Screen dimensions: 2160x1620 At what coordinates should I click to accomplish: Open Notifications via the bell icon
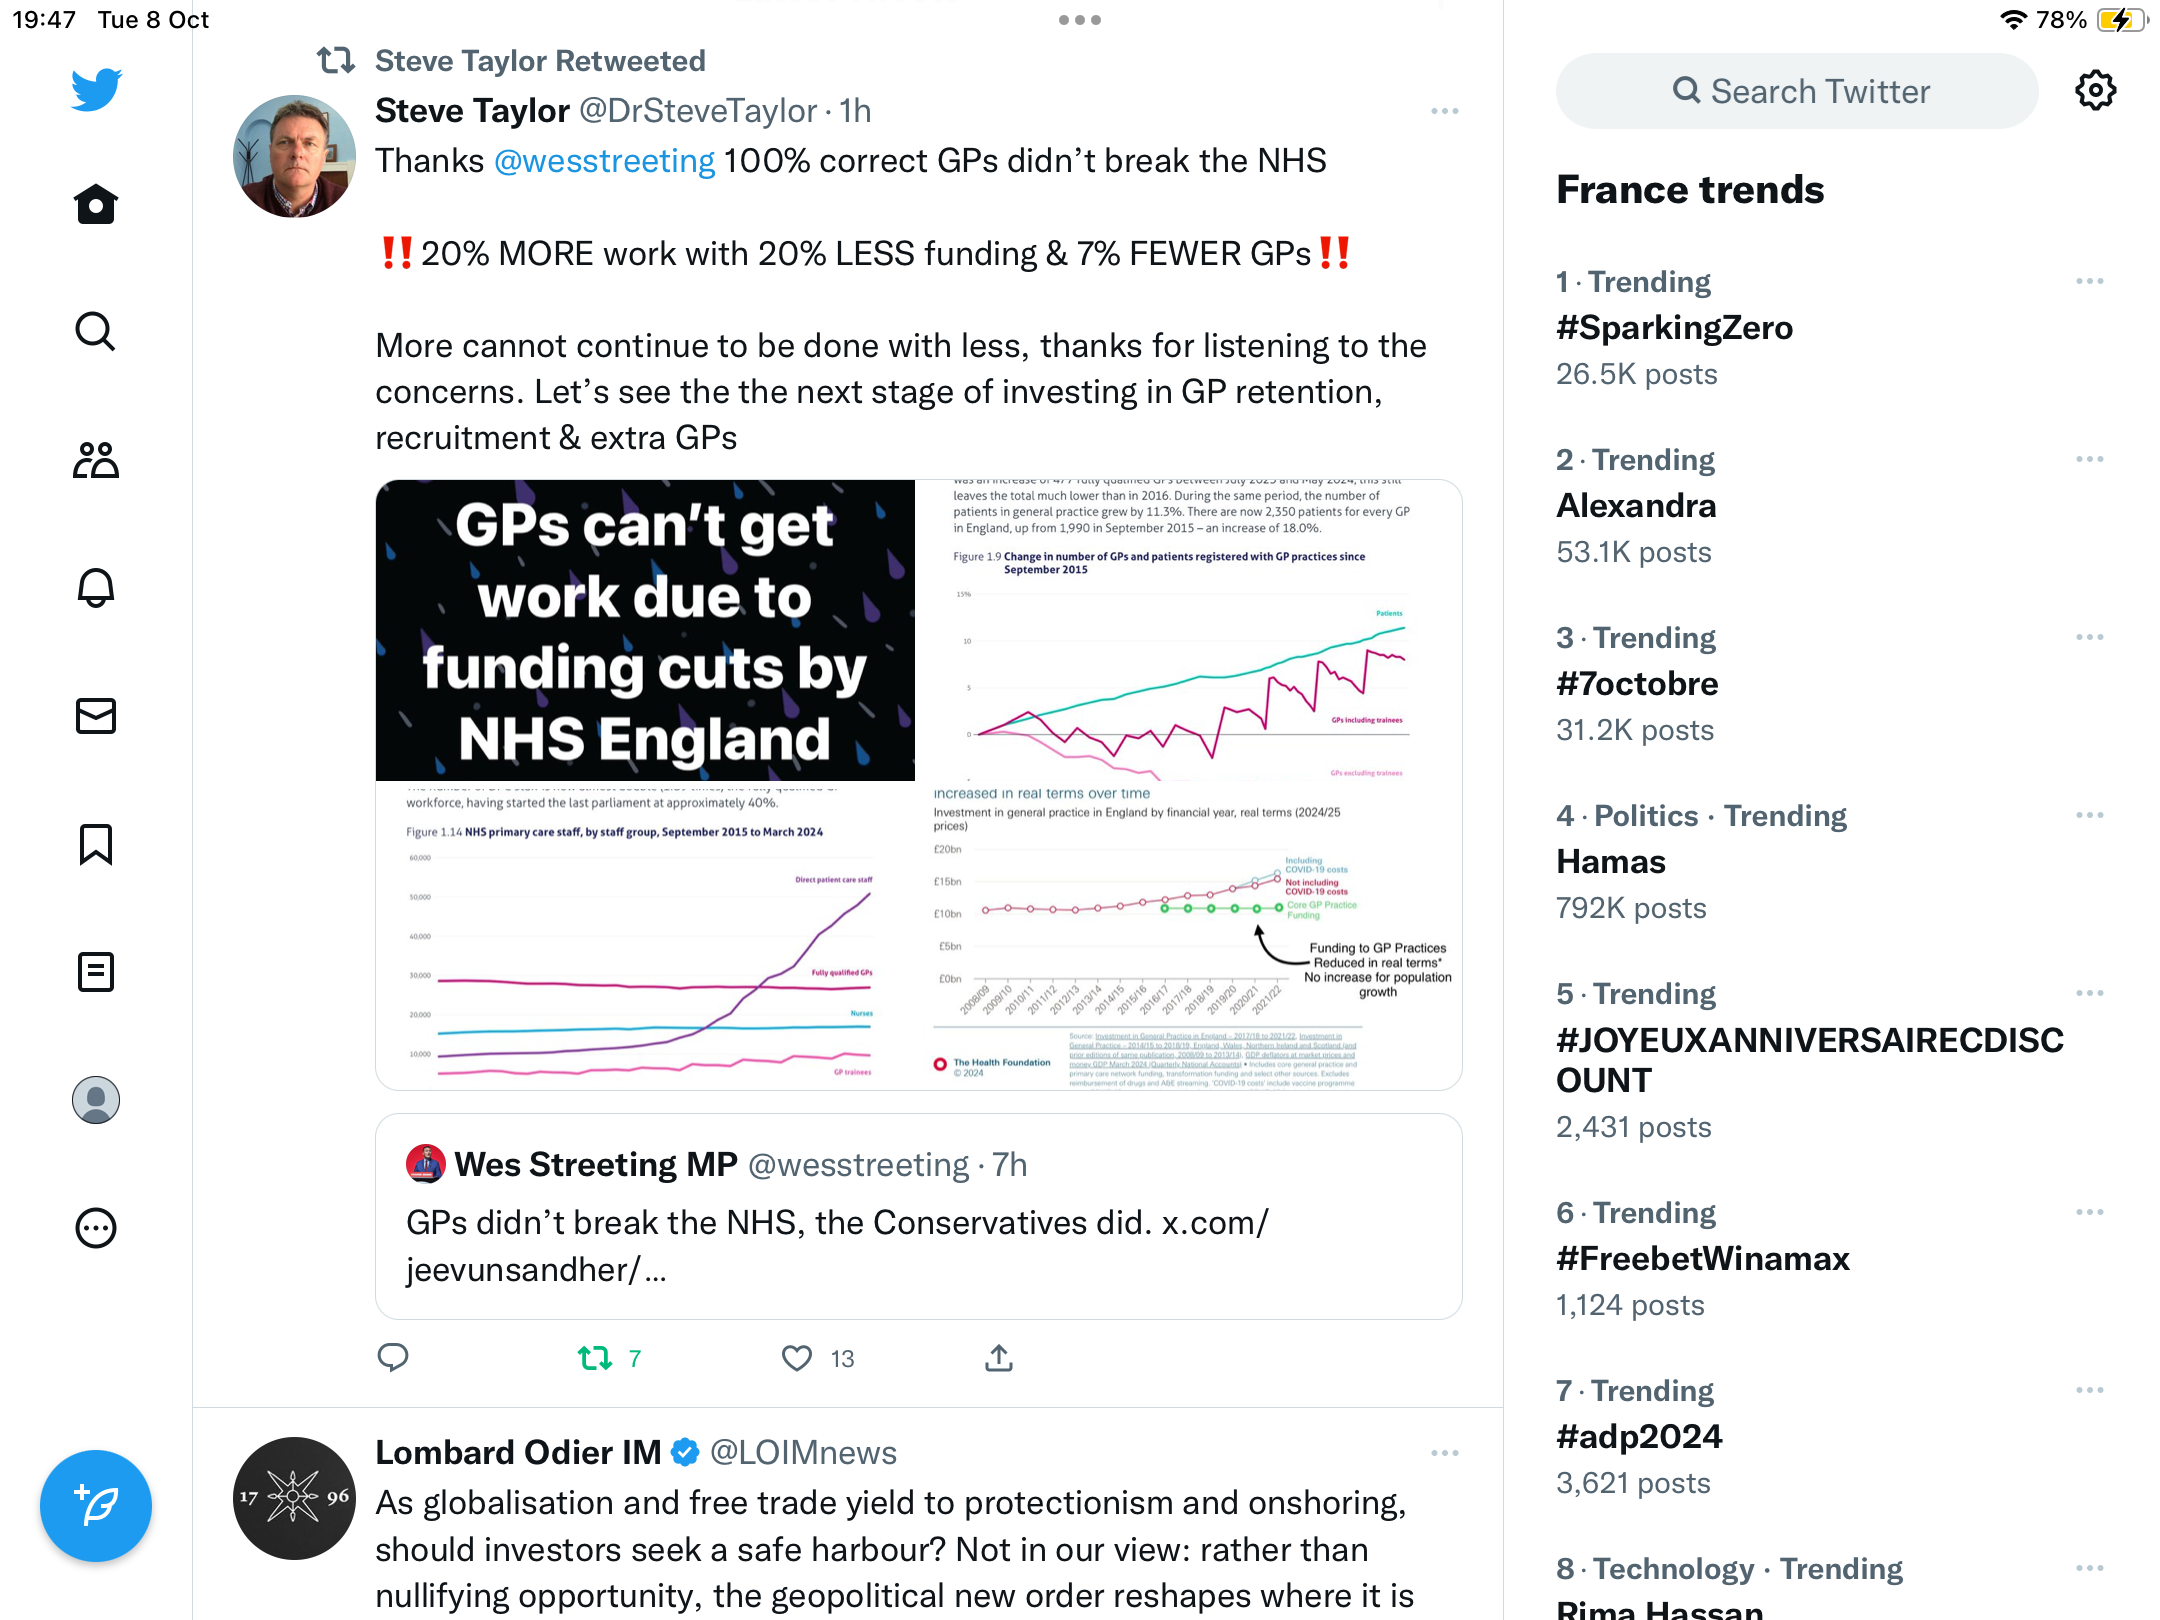pyautogui.click(x=96, y=587)
